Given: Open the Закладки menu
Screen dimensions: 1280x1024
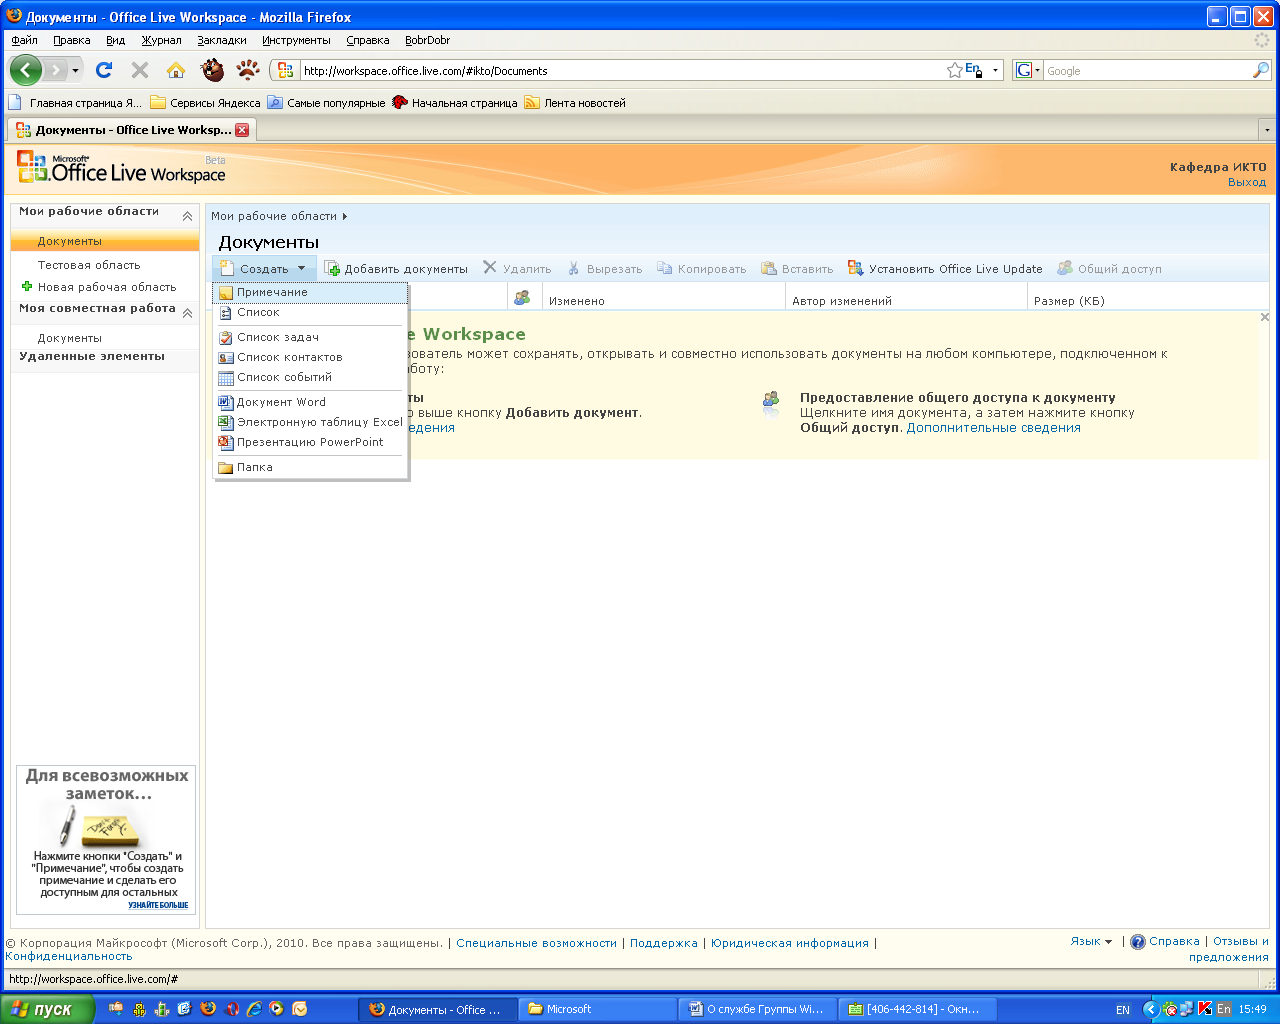Looking at the screenshot, I should point(222,40).
